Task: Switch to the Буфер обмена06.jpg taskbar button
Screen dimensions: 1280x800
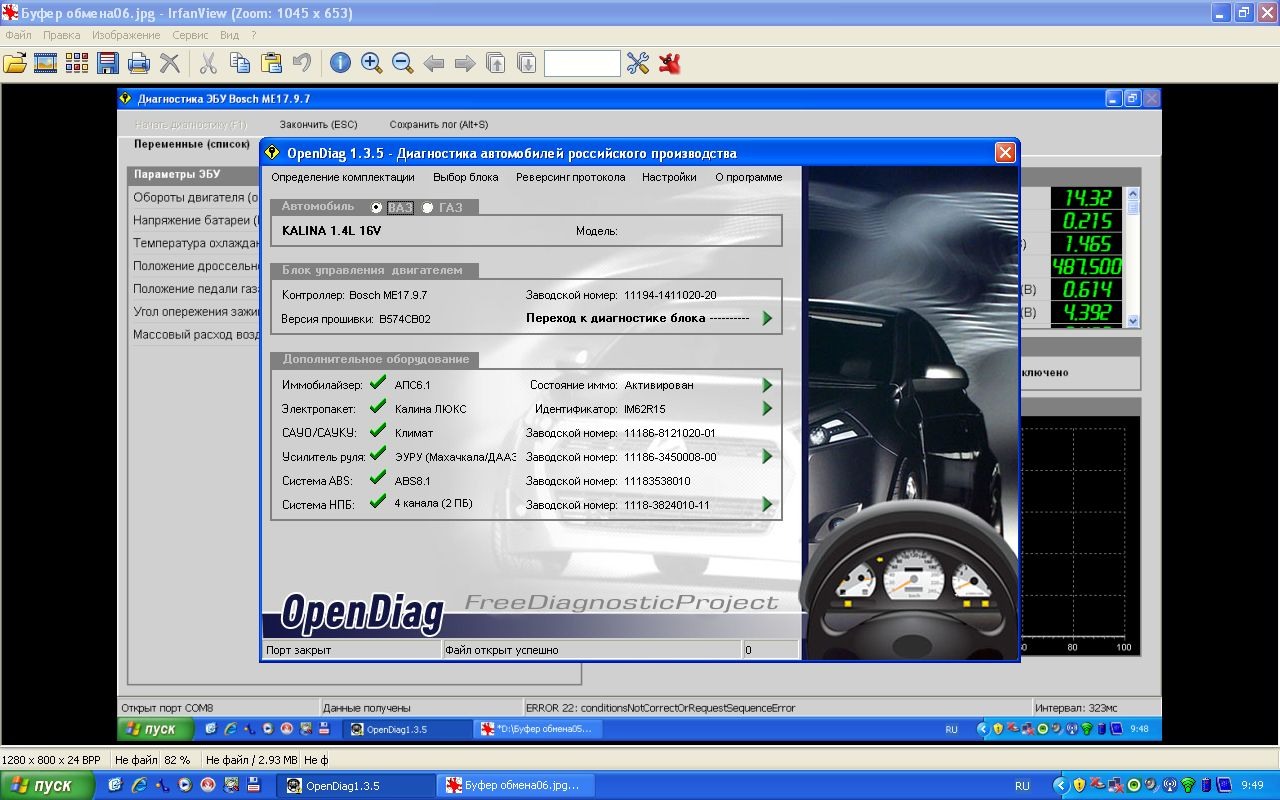Action: 515,785
